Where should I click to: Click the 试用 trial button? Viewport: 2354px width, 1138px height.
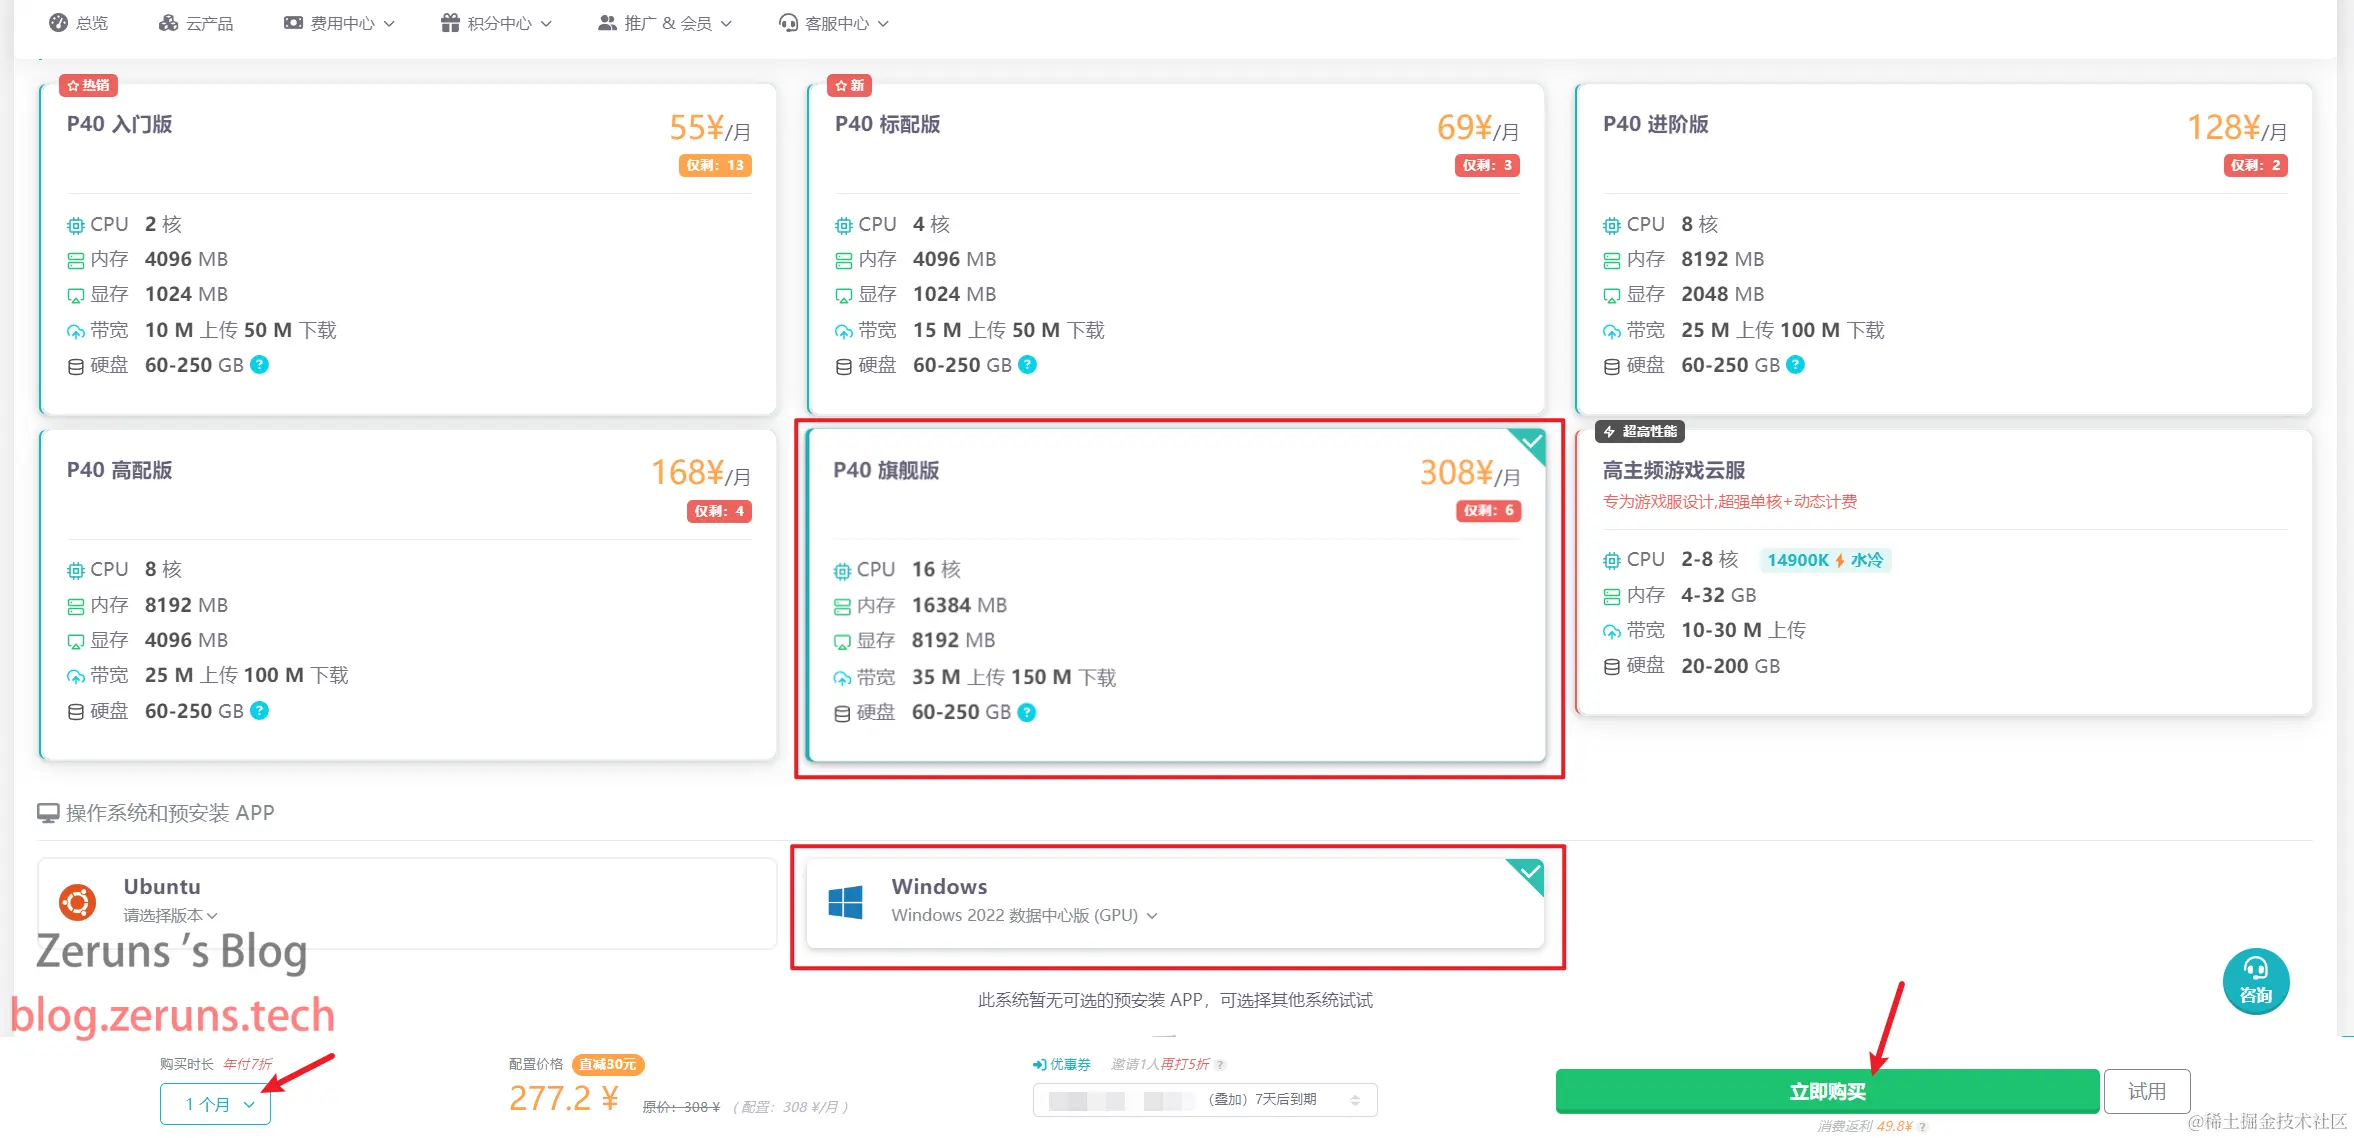pos(2146,1091)
